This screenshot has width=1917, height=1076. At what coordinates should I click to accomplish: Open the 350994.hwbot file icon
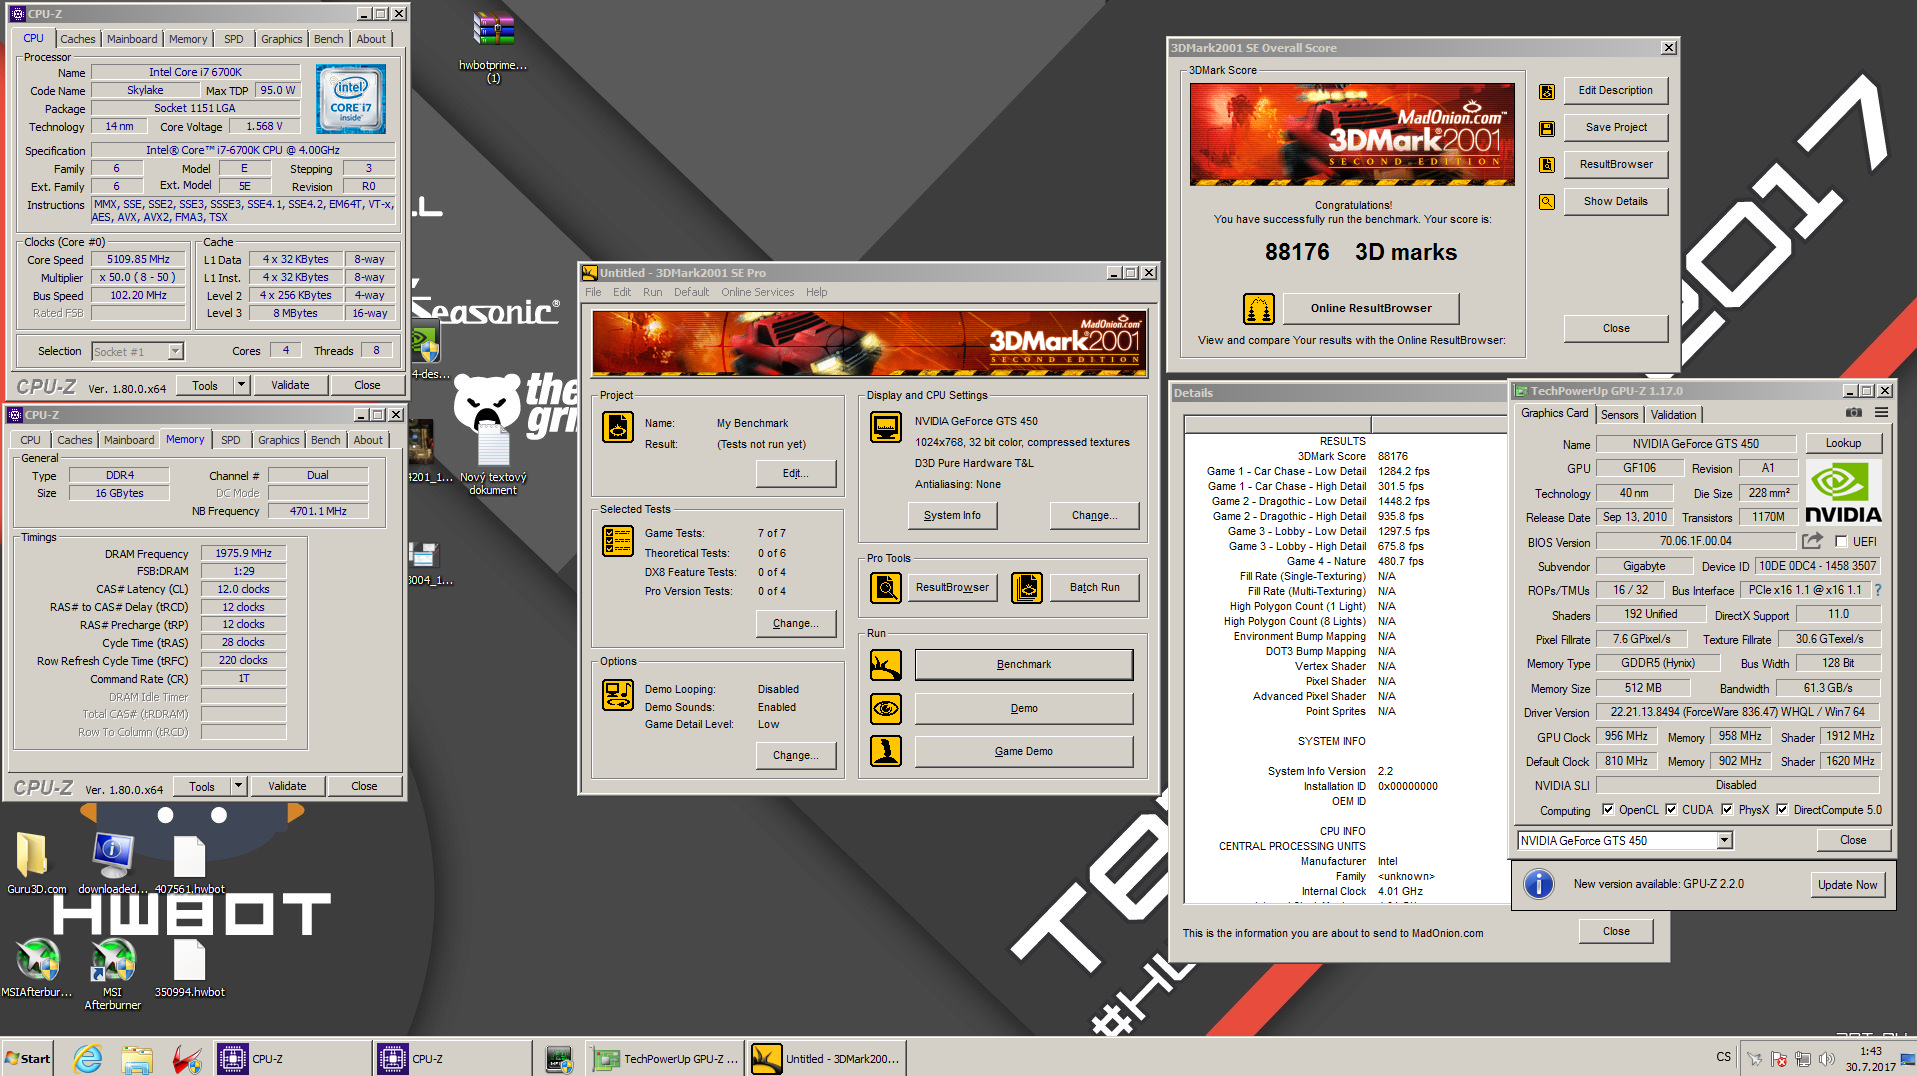(x=189, y=968)
